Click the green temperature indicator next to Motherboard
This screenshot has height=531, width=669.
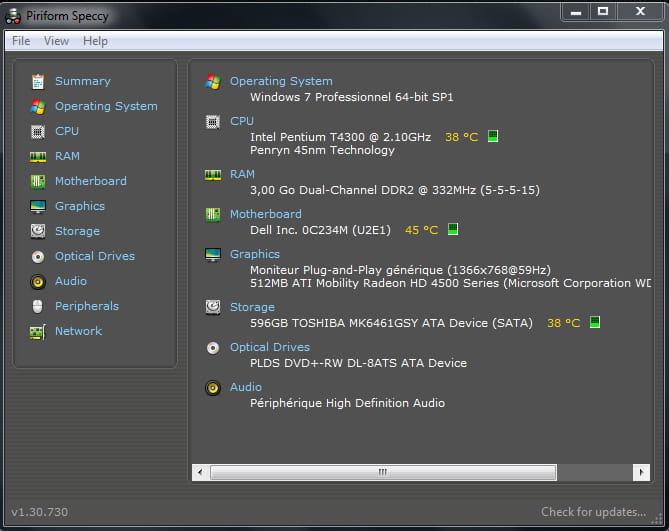453,229
